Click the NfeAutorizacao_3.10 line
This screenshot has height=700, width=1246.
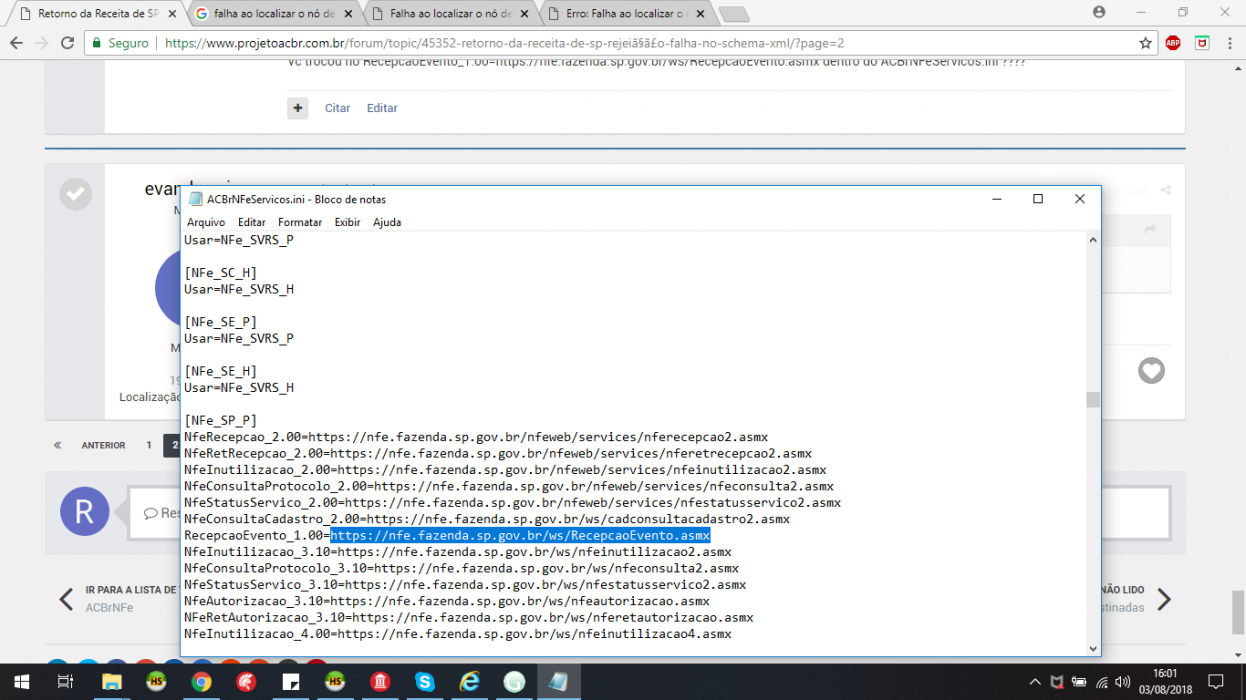coord(447,601)
